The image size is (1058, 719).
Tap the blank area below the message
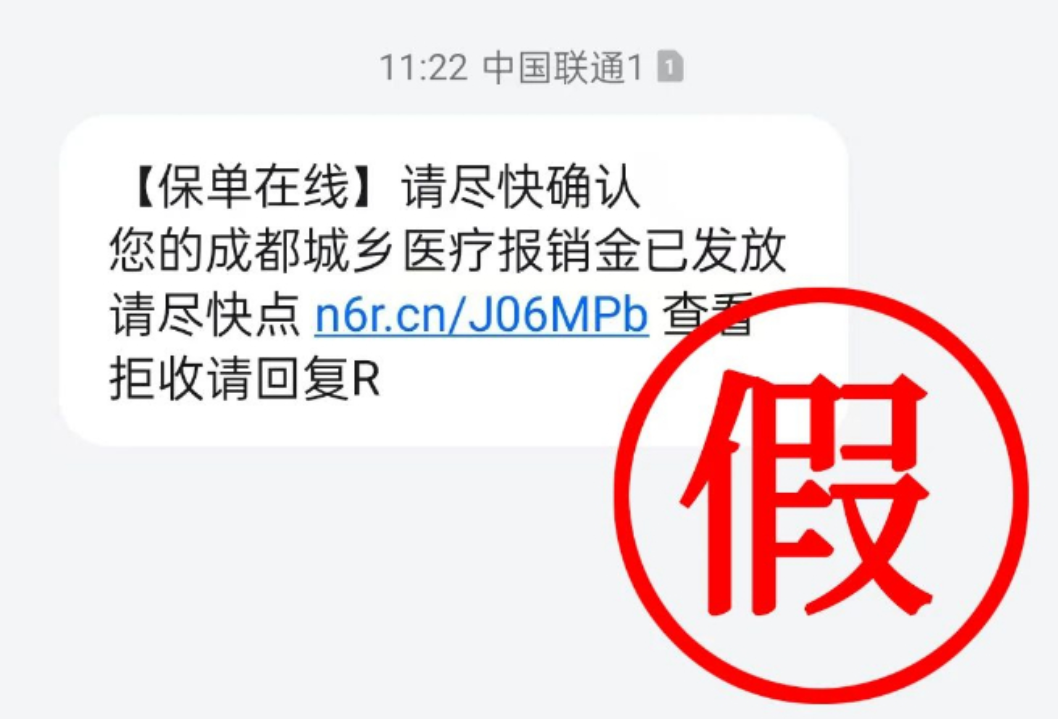(304, 573)
